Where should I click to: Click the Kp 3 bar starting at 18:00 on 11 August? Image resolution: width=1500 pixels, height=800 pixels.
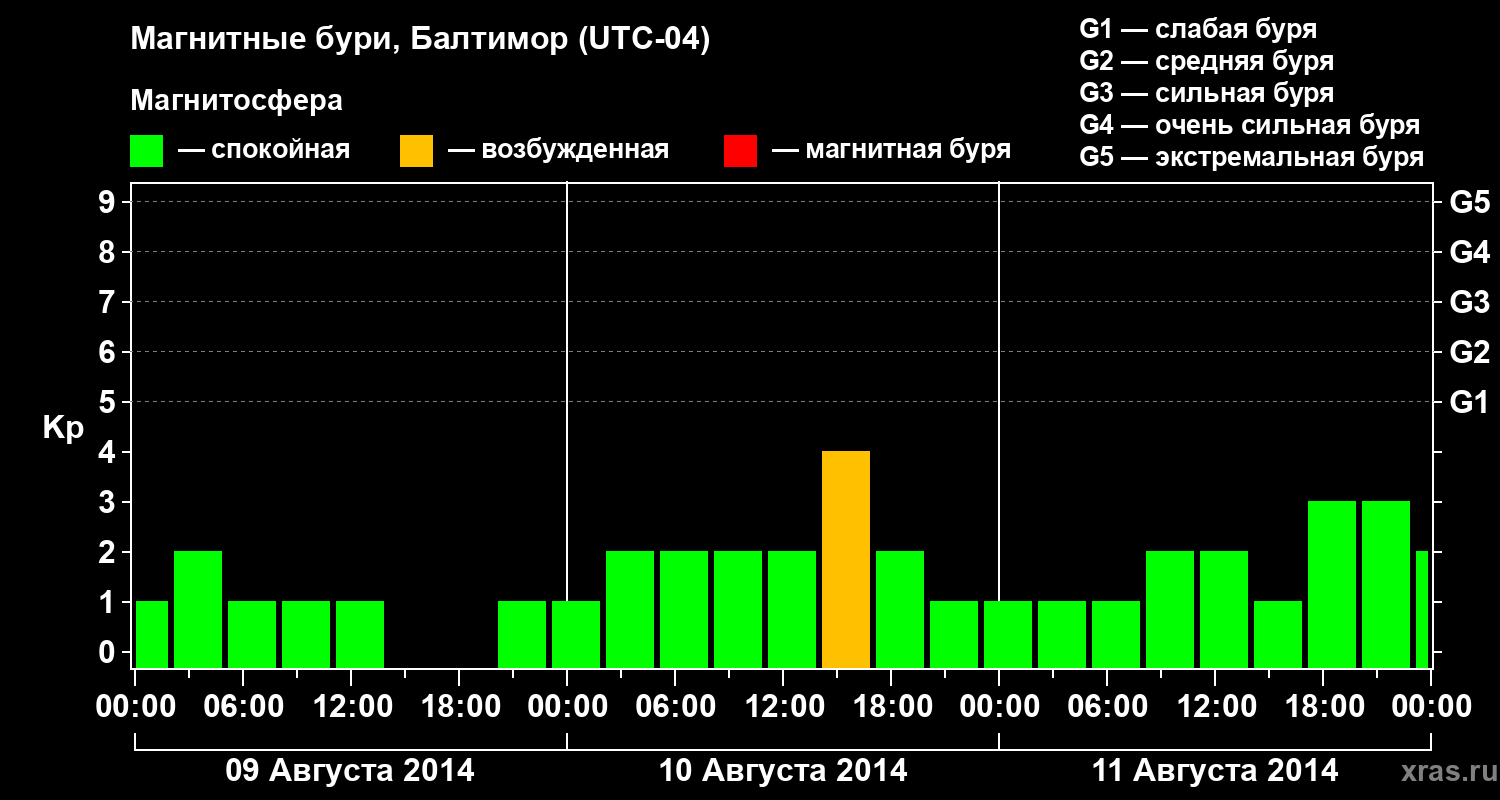point(1332,585)
